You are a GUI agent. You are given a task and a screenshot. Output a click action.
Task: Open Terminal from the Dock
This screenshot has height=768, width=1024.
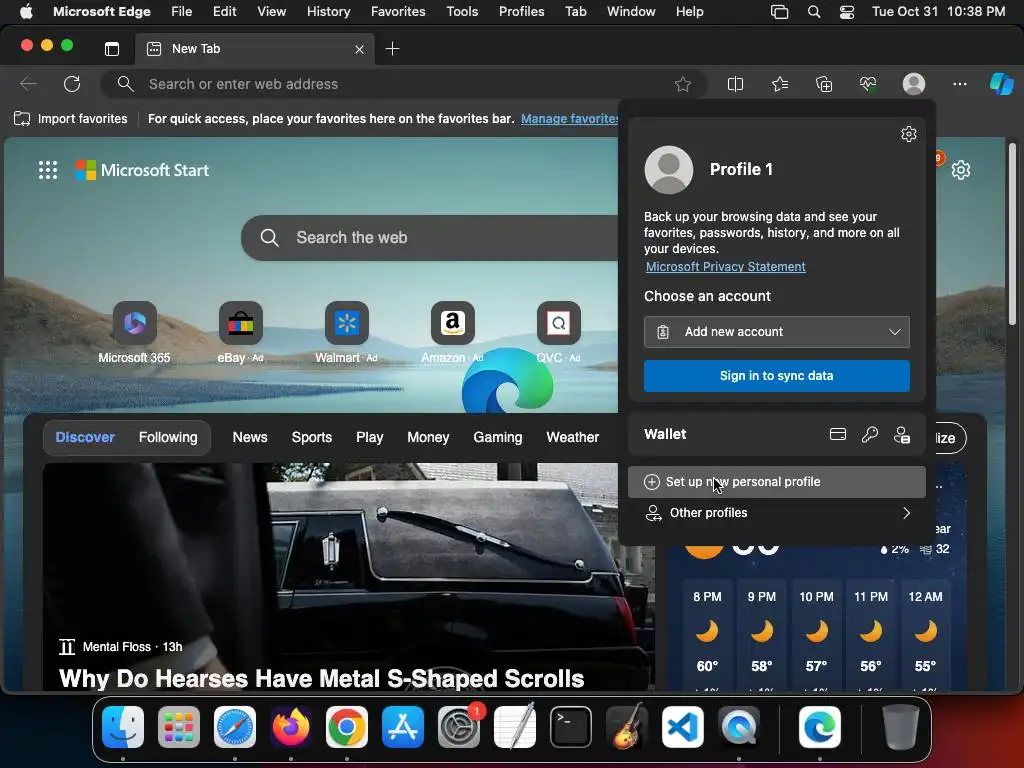point(571,727)
